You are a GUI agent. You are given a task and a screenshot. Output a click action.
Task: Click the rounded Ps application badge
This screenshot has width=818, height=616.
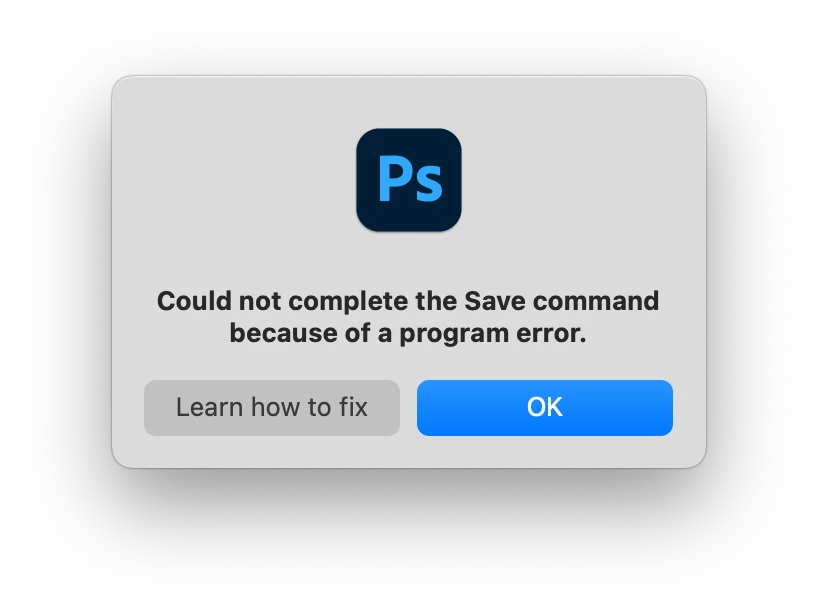(408, 180)
